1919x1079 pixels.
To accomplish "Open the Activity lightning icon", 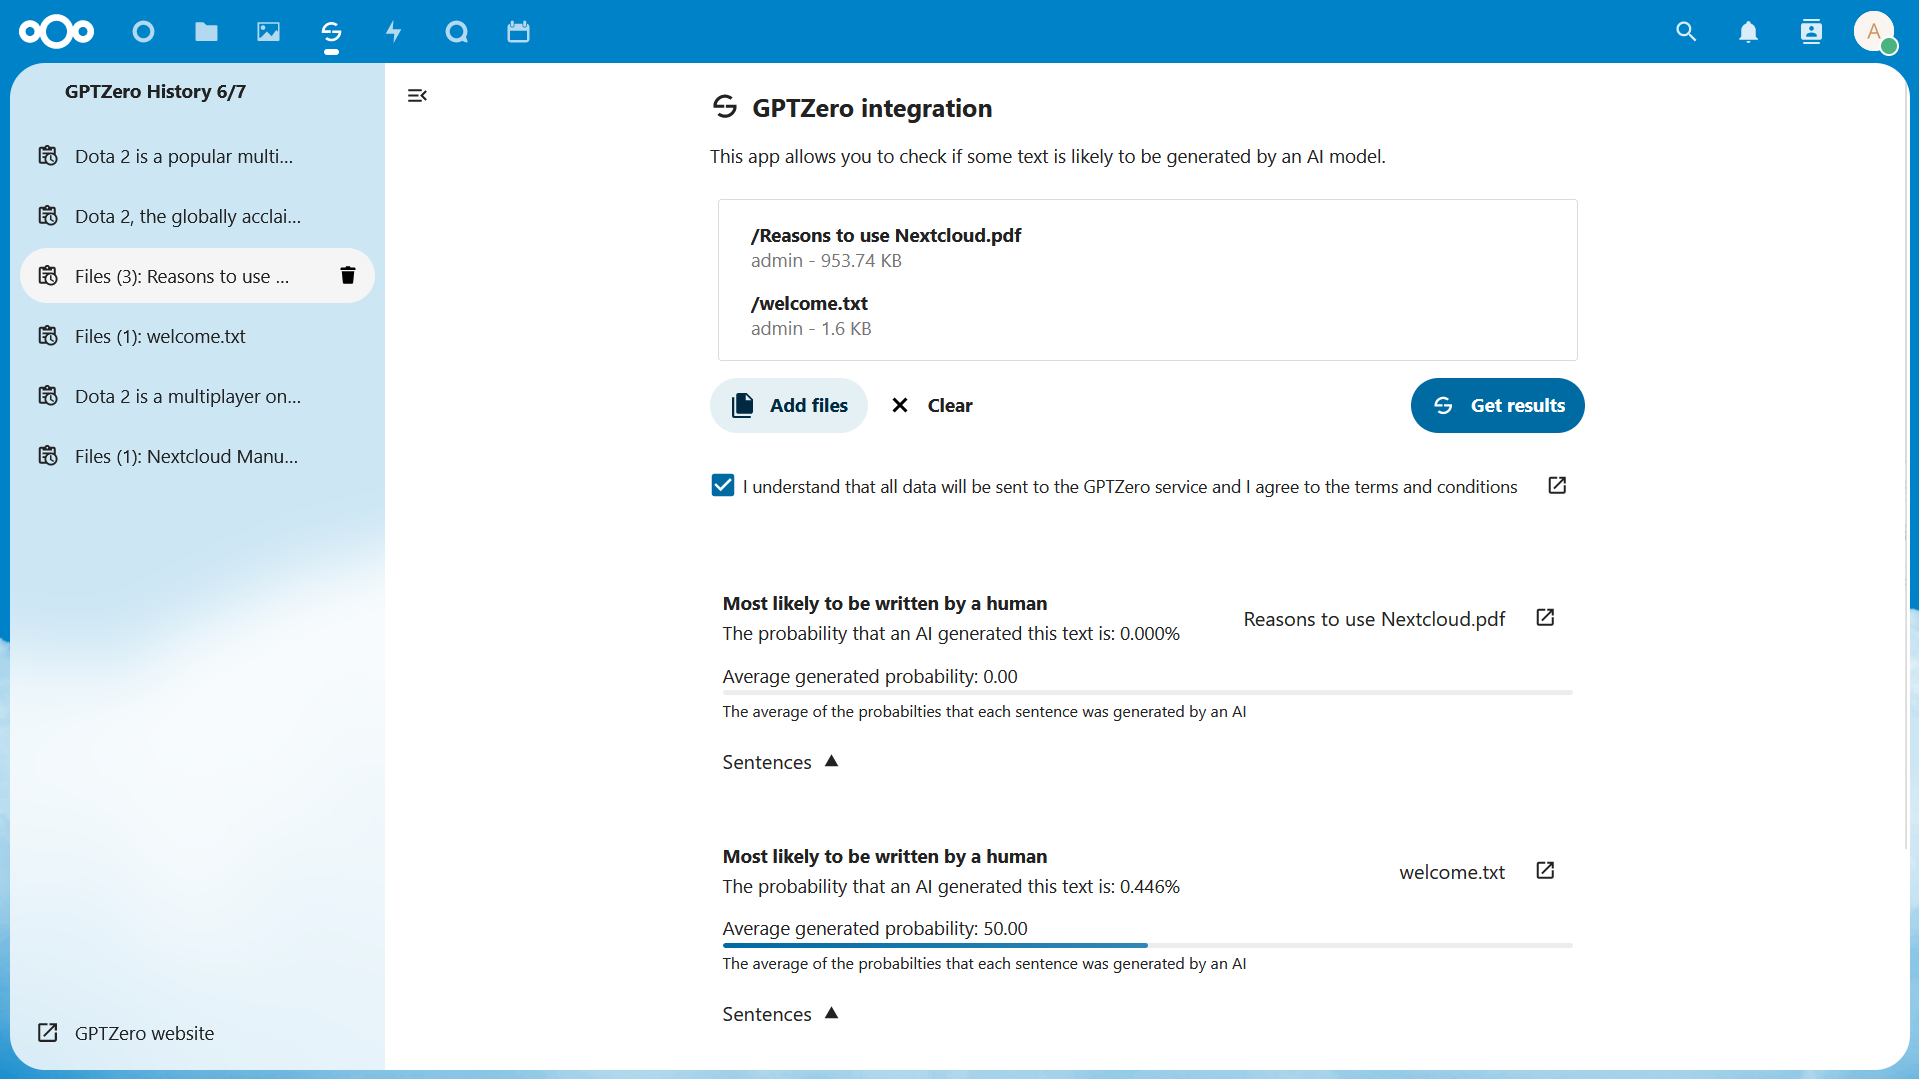I will [394, 32].
